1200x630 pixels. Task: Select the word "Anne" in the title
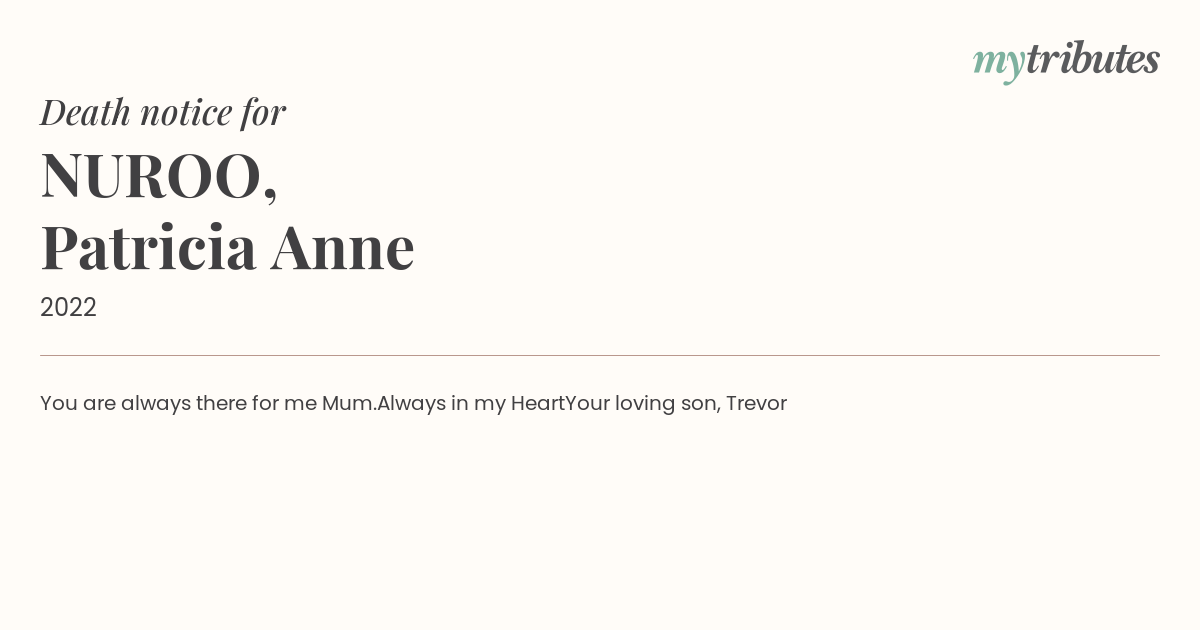tap(343, 247)
